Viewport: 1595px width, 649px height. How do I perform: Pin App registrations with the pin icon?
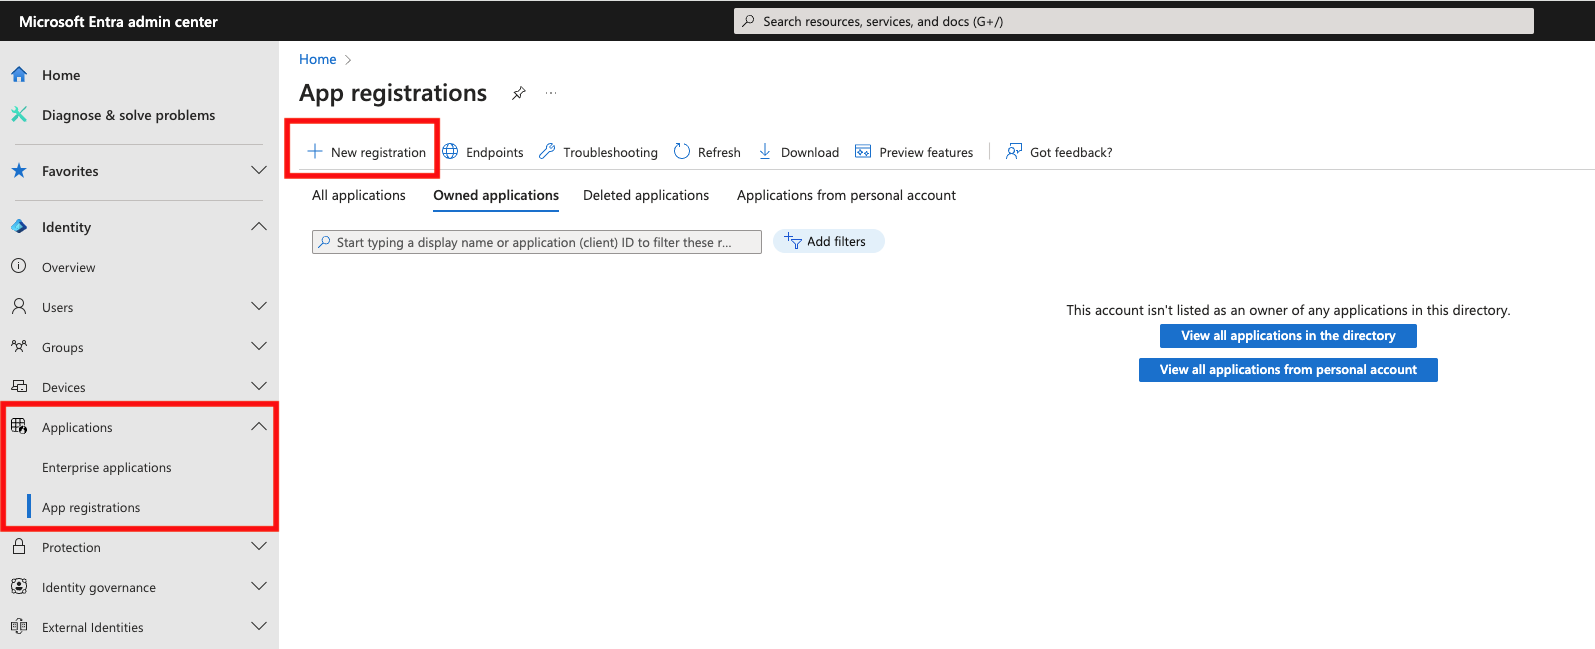pyautogui.click(x=518, y=93)
